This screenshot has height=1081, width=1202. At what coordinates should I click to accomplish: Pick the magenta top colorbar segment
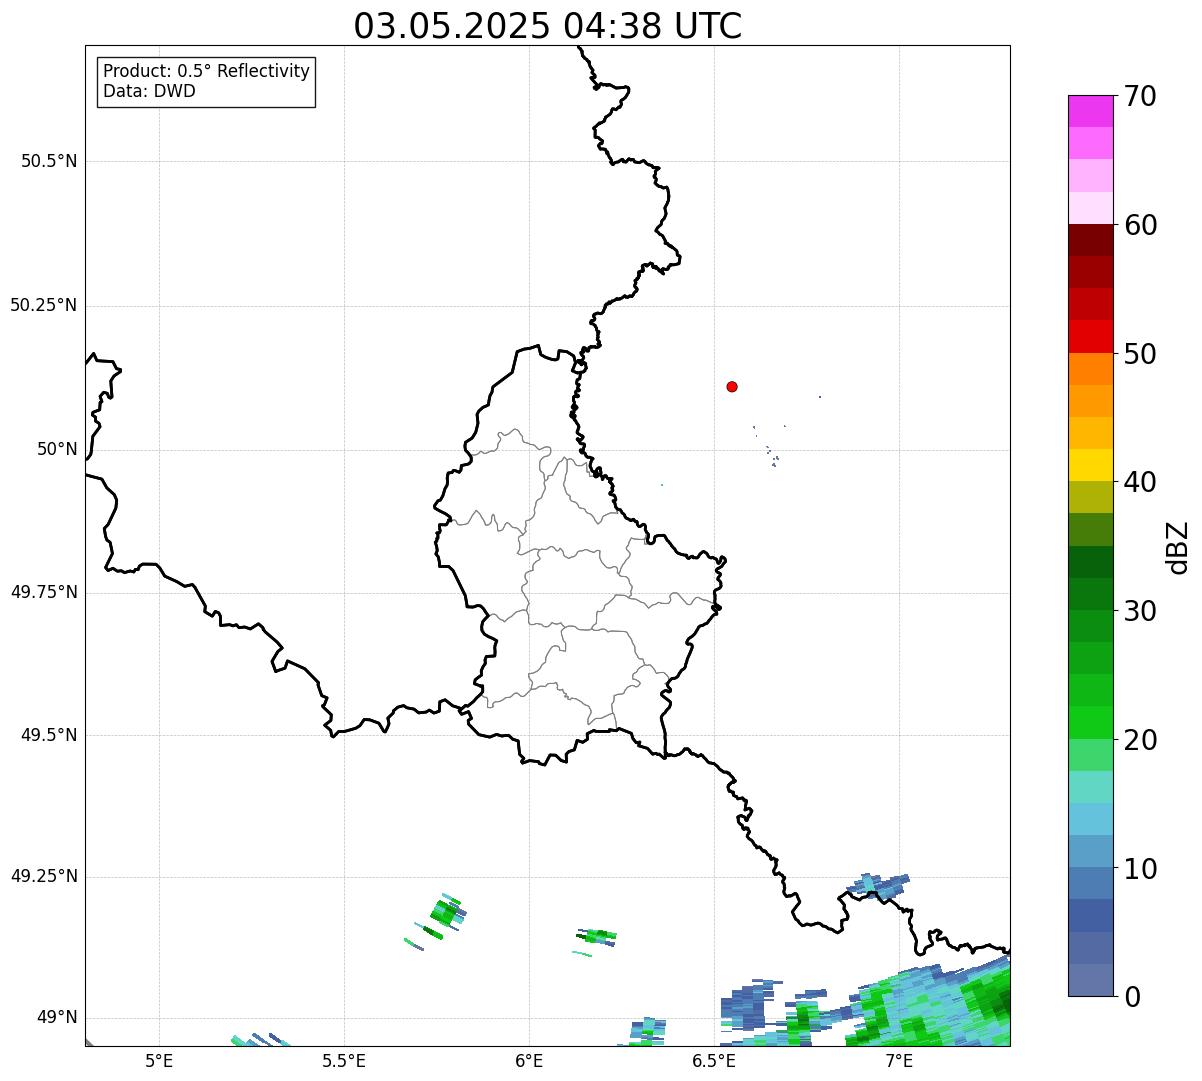tap(1090, 111)
